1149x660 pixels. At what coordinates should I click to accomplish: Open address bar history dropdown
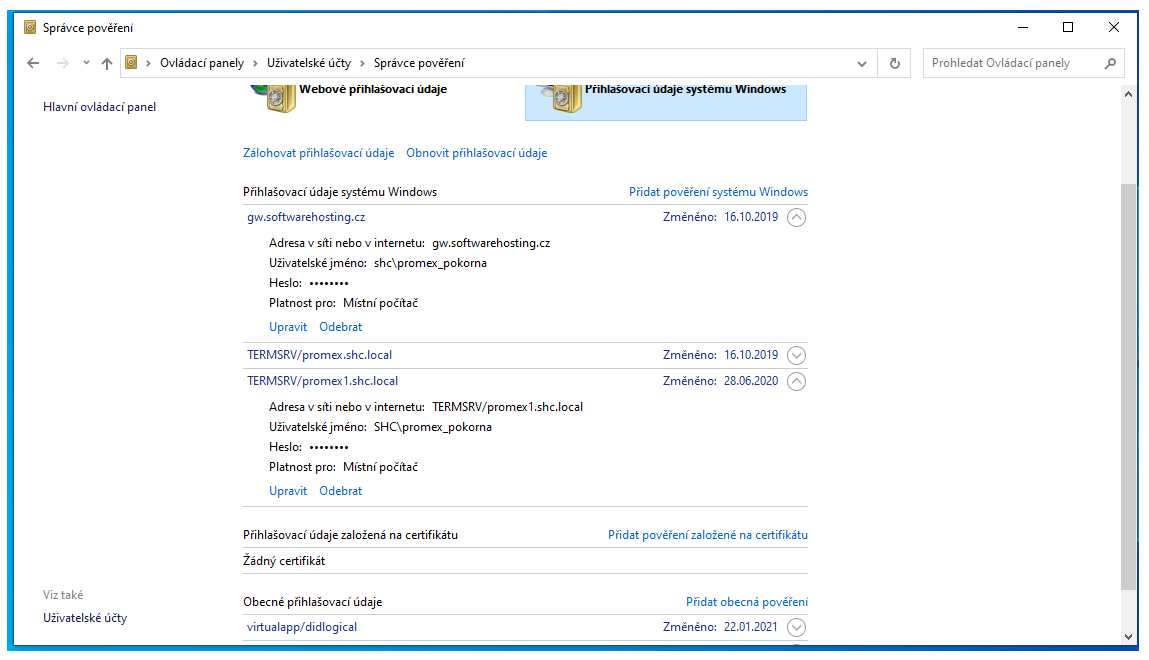(862, 63)
